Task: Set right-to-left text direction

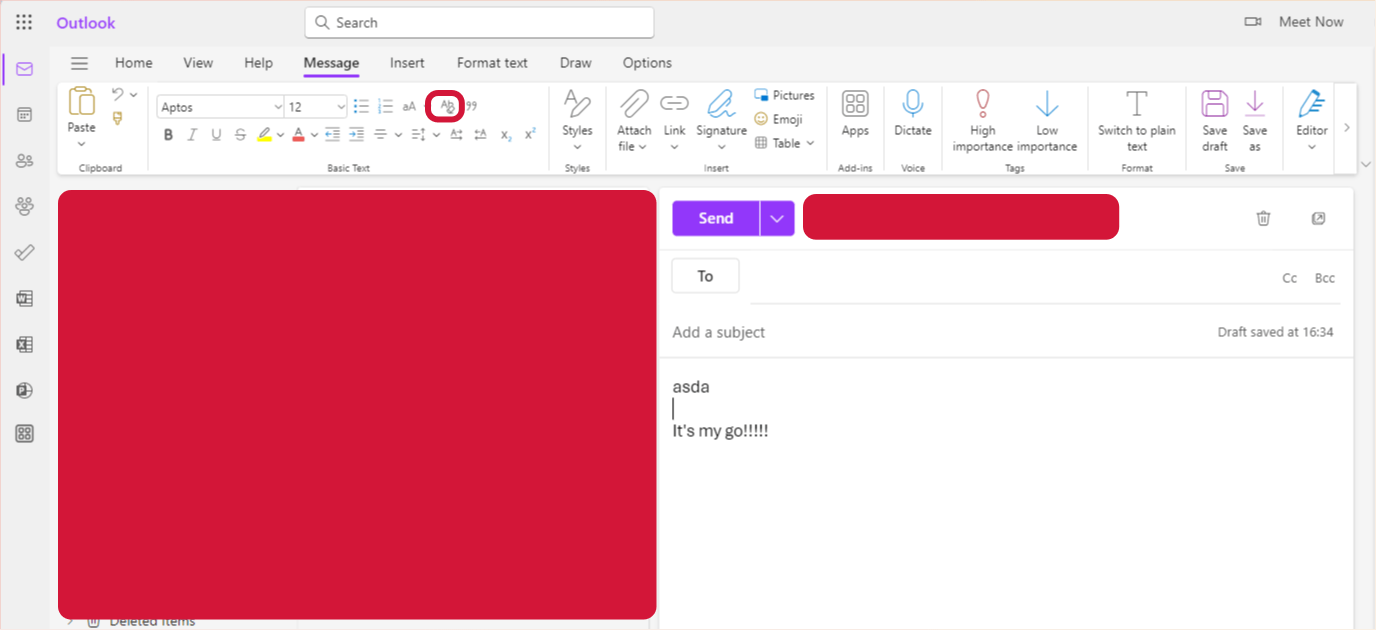Action: coord(480,135)
